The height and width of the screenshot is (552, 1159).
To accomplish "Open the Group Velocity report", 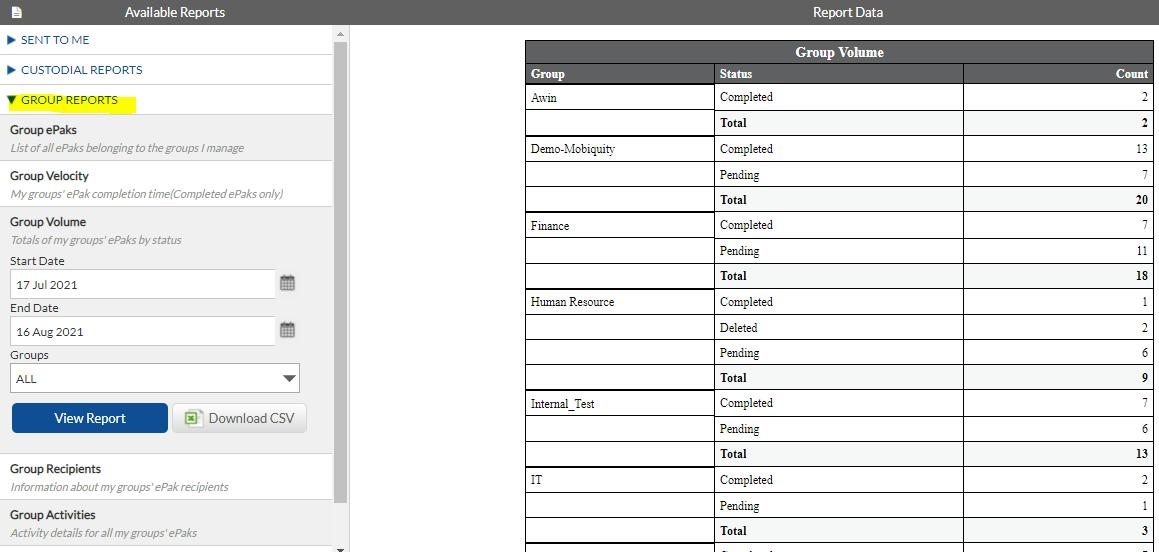I will (167, 184).
